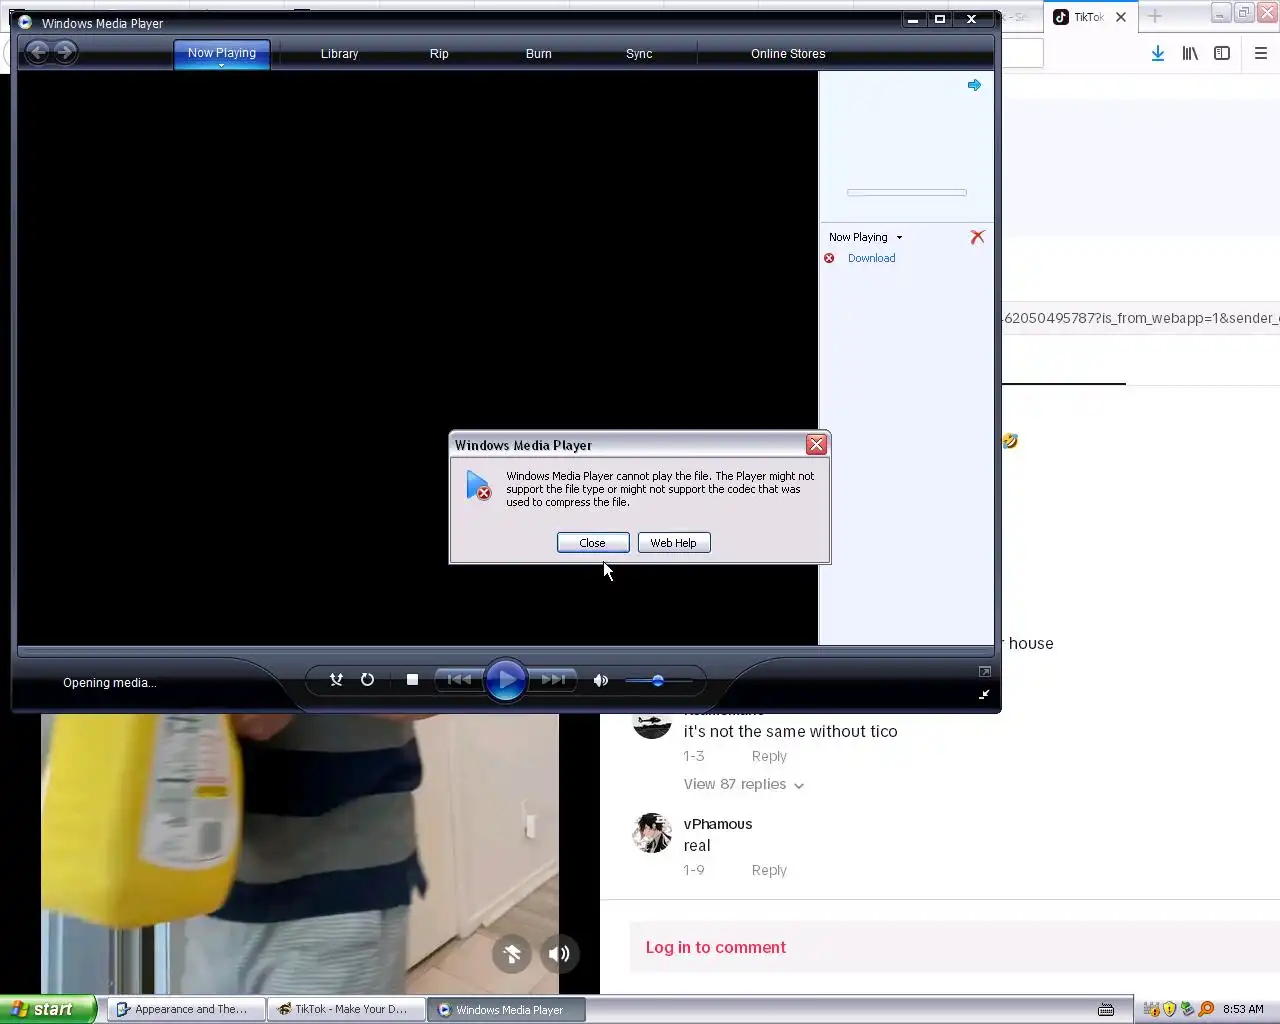This screenshot has height=1024, width=1280.
Task: Open the Sync tab
Action: (639, 54)
